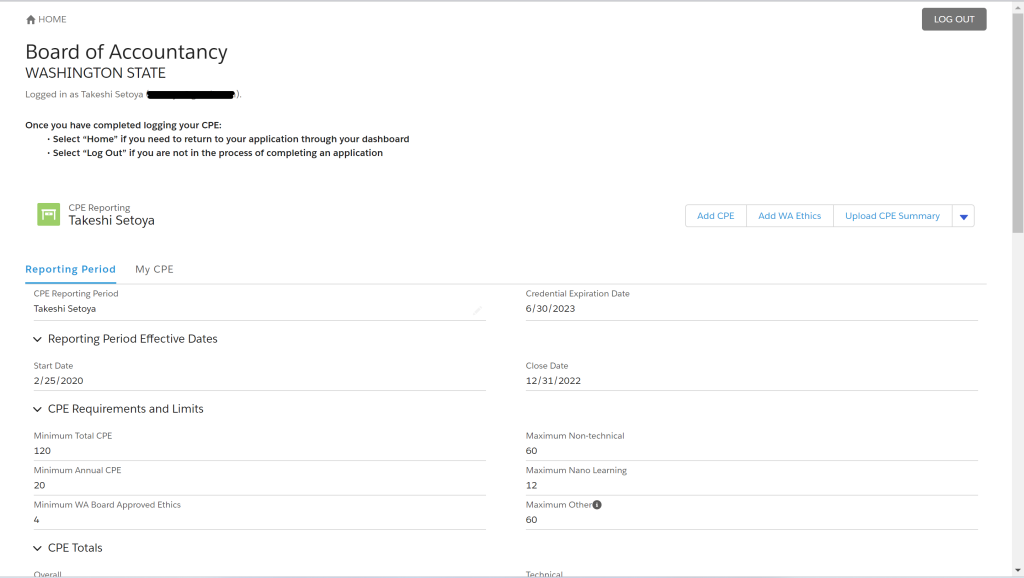
Task: Click the Minimum Total CPE value 120
Action: [x=42, y=451]
